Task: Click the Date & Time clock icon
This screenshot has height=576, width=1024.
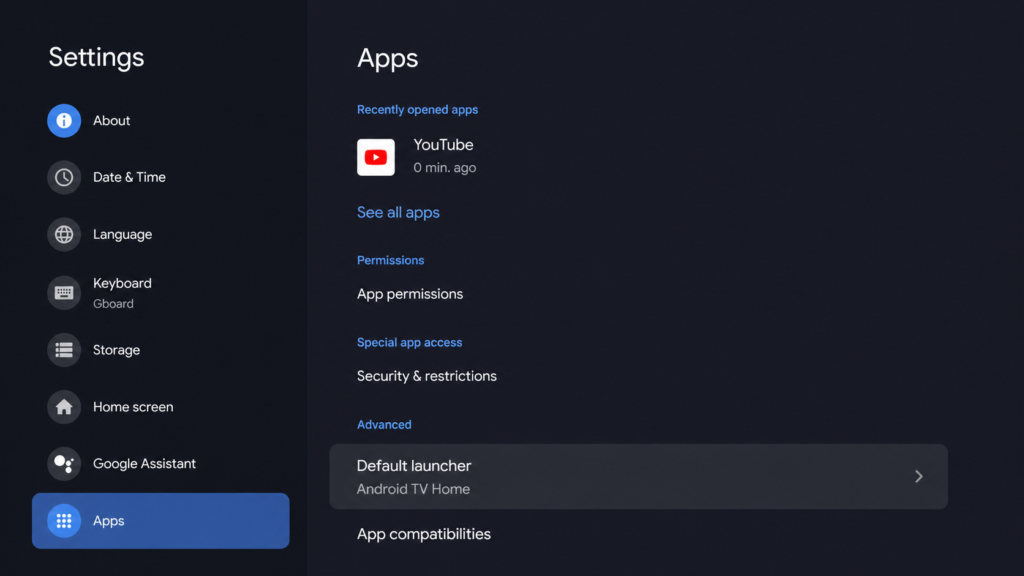Action: (63, 177)
